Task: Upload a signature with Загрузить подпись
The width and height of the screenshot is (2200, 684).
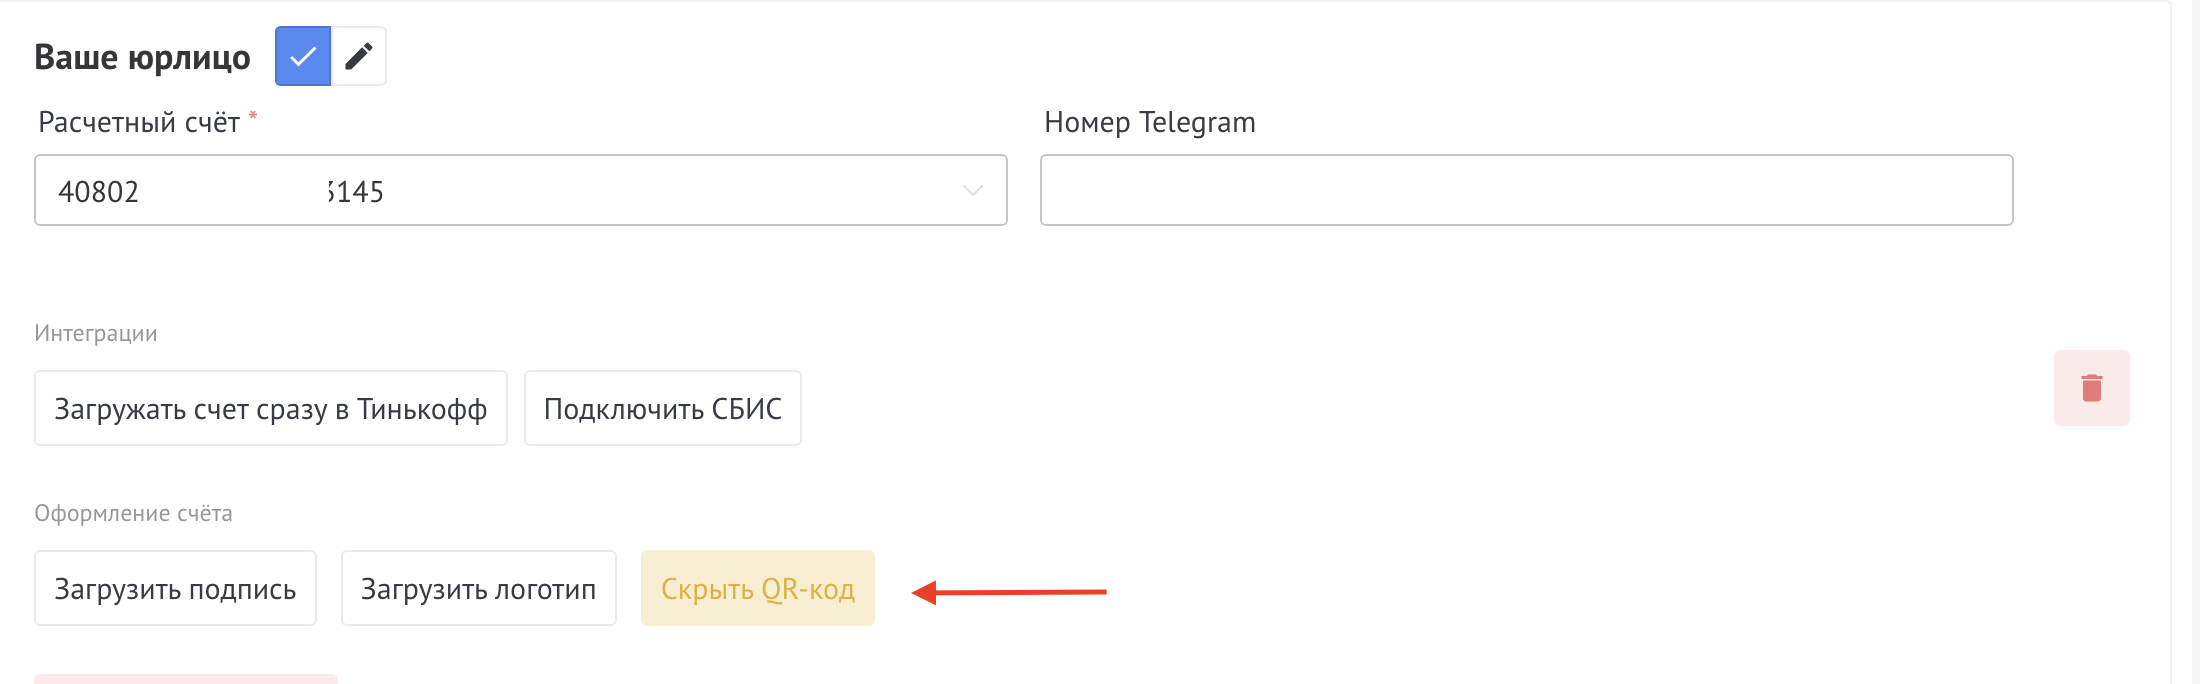Action: [x=175, y=588]
